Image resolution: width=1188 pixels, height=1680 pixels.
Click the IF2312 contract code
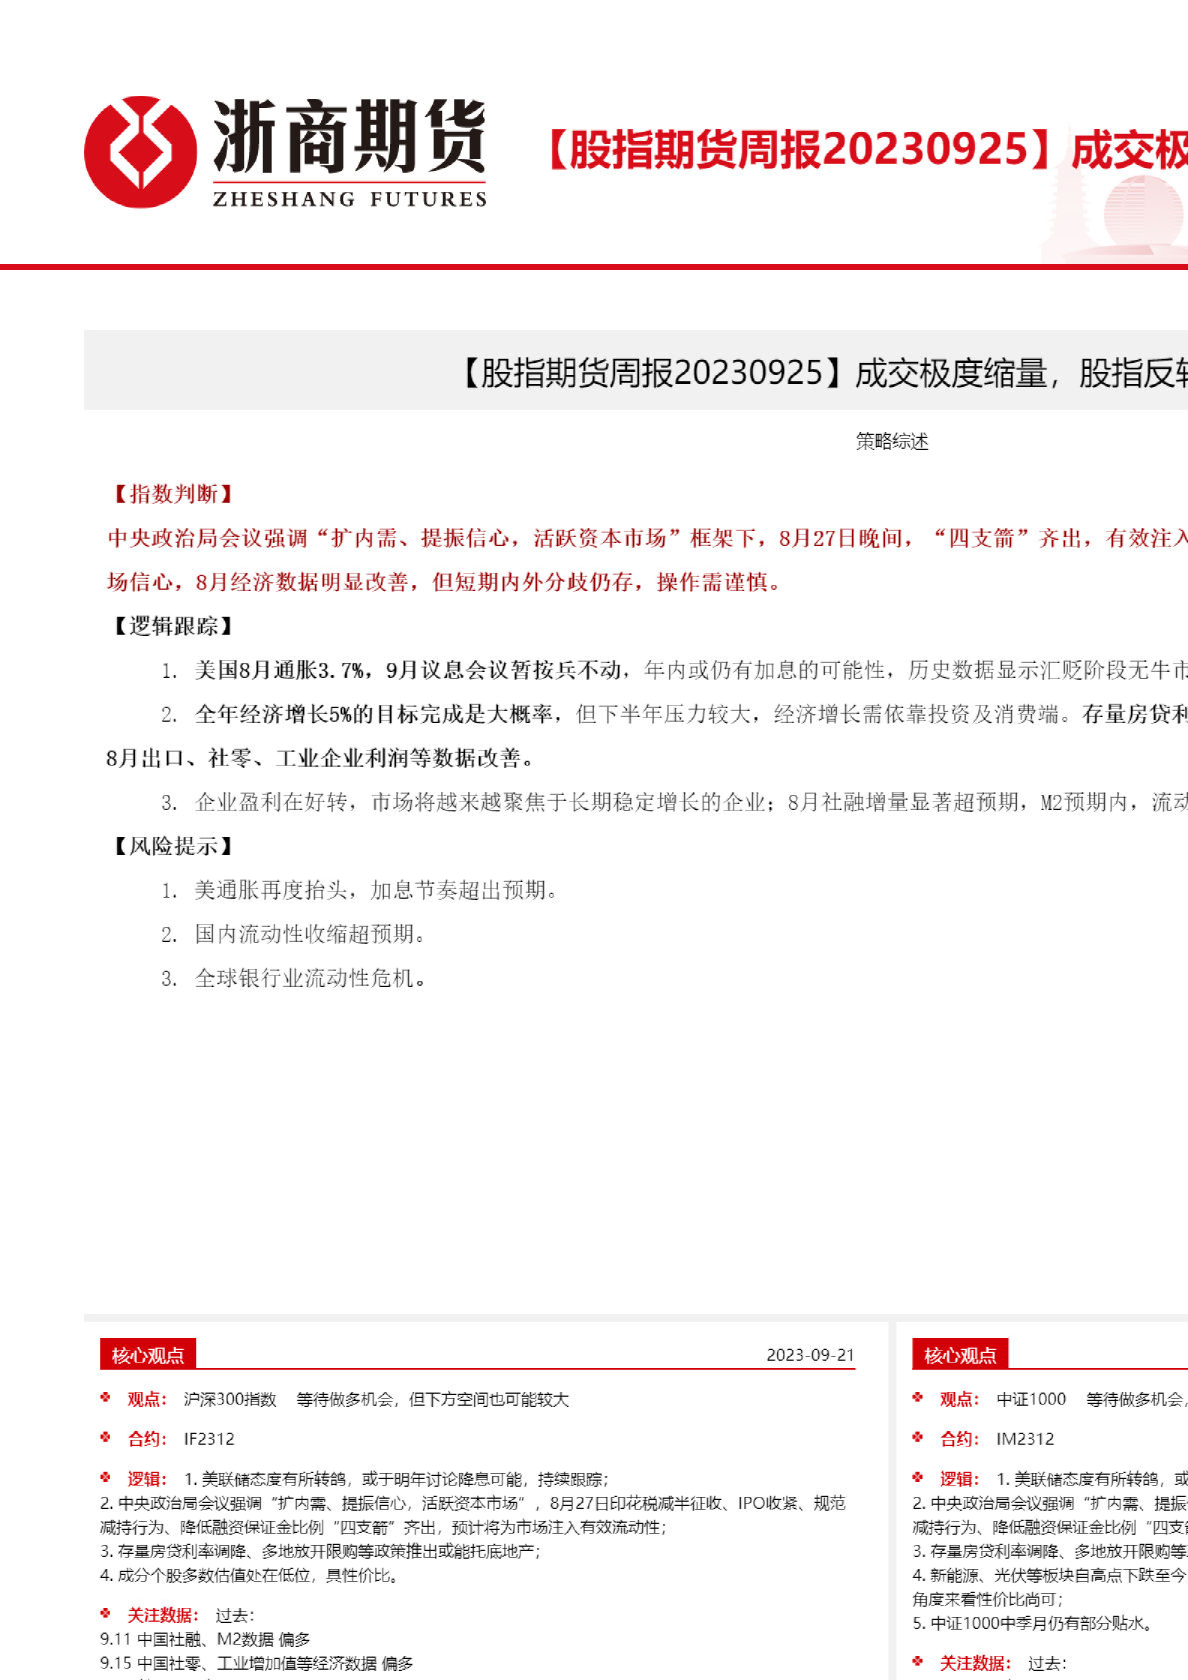pos(209,1439)
